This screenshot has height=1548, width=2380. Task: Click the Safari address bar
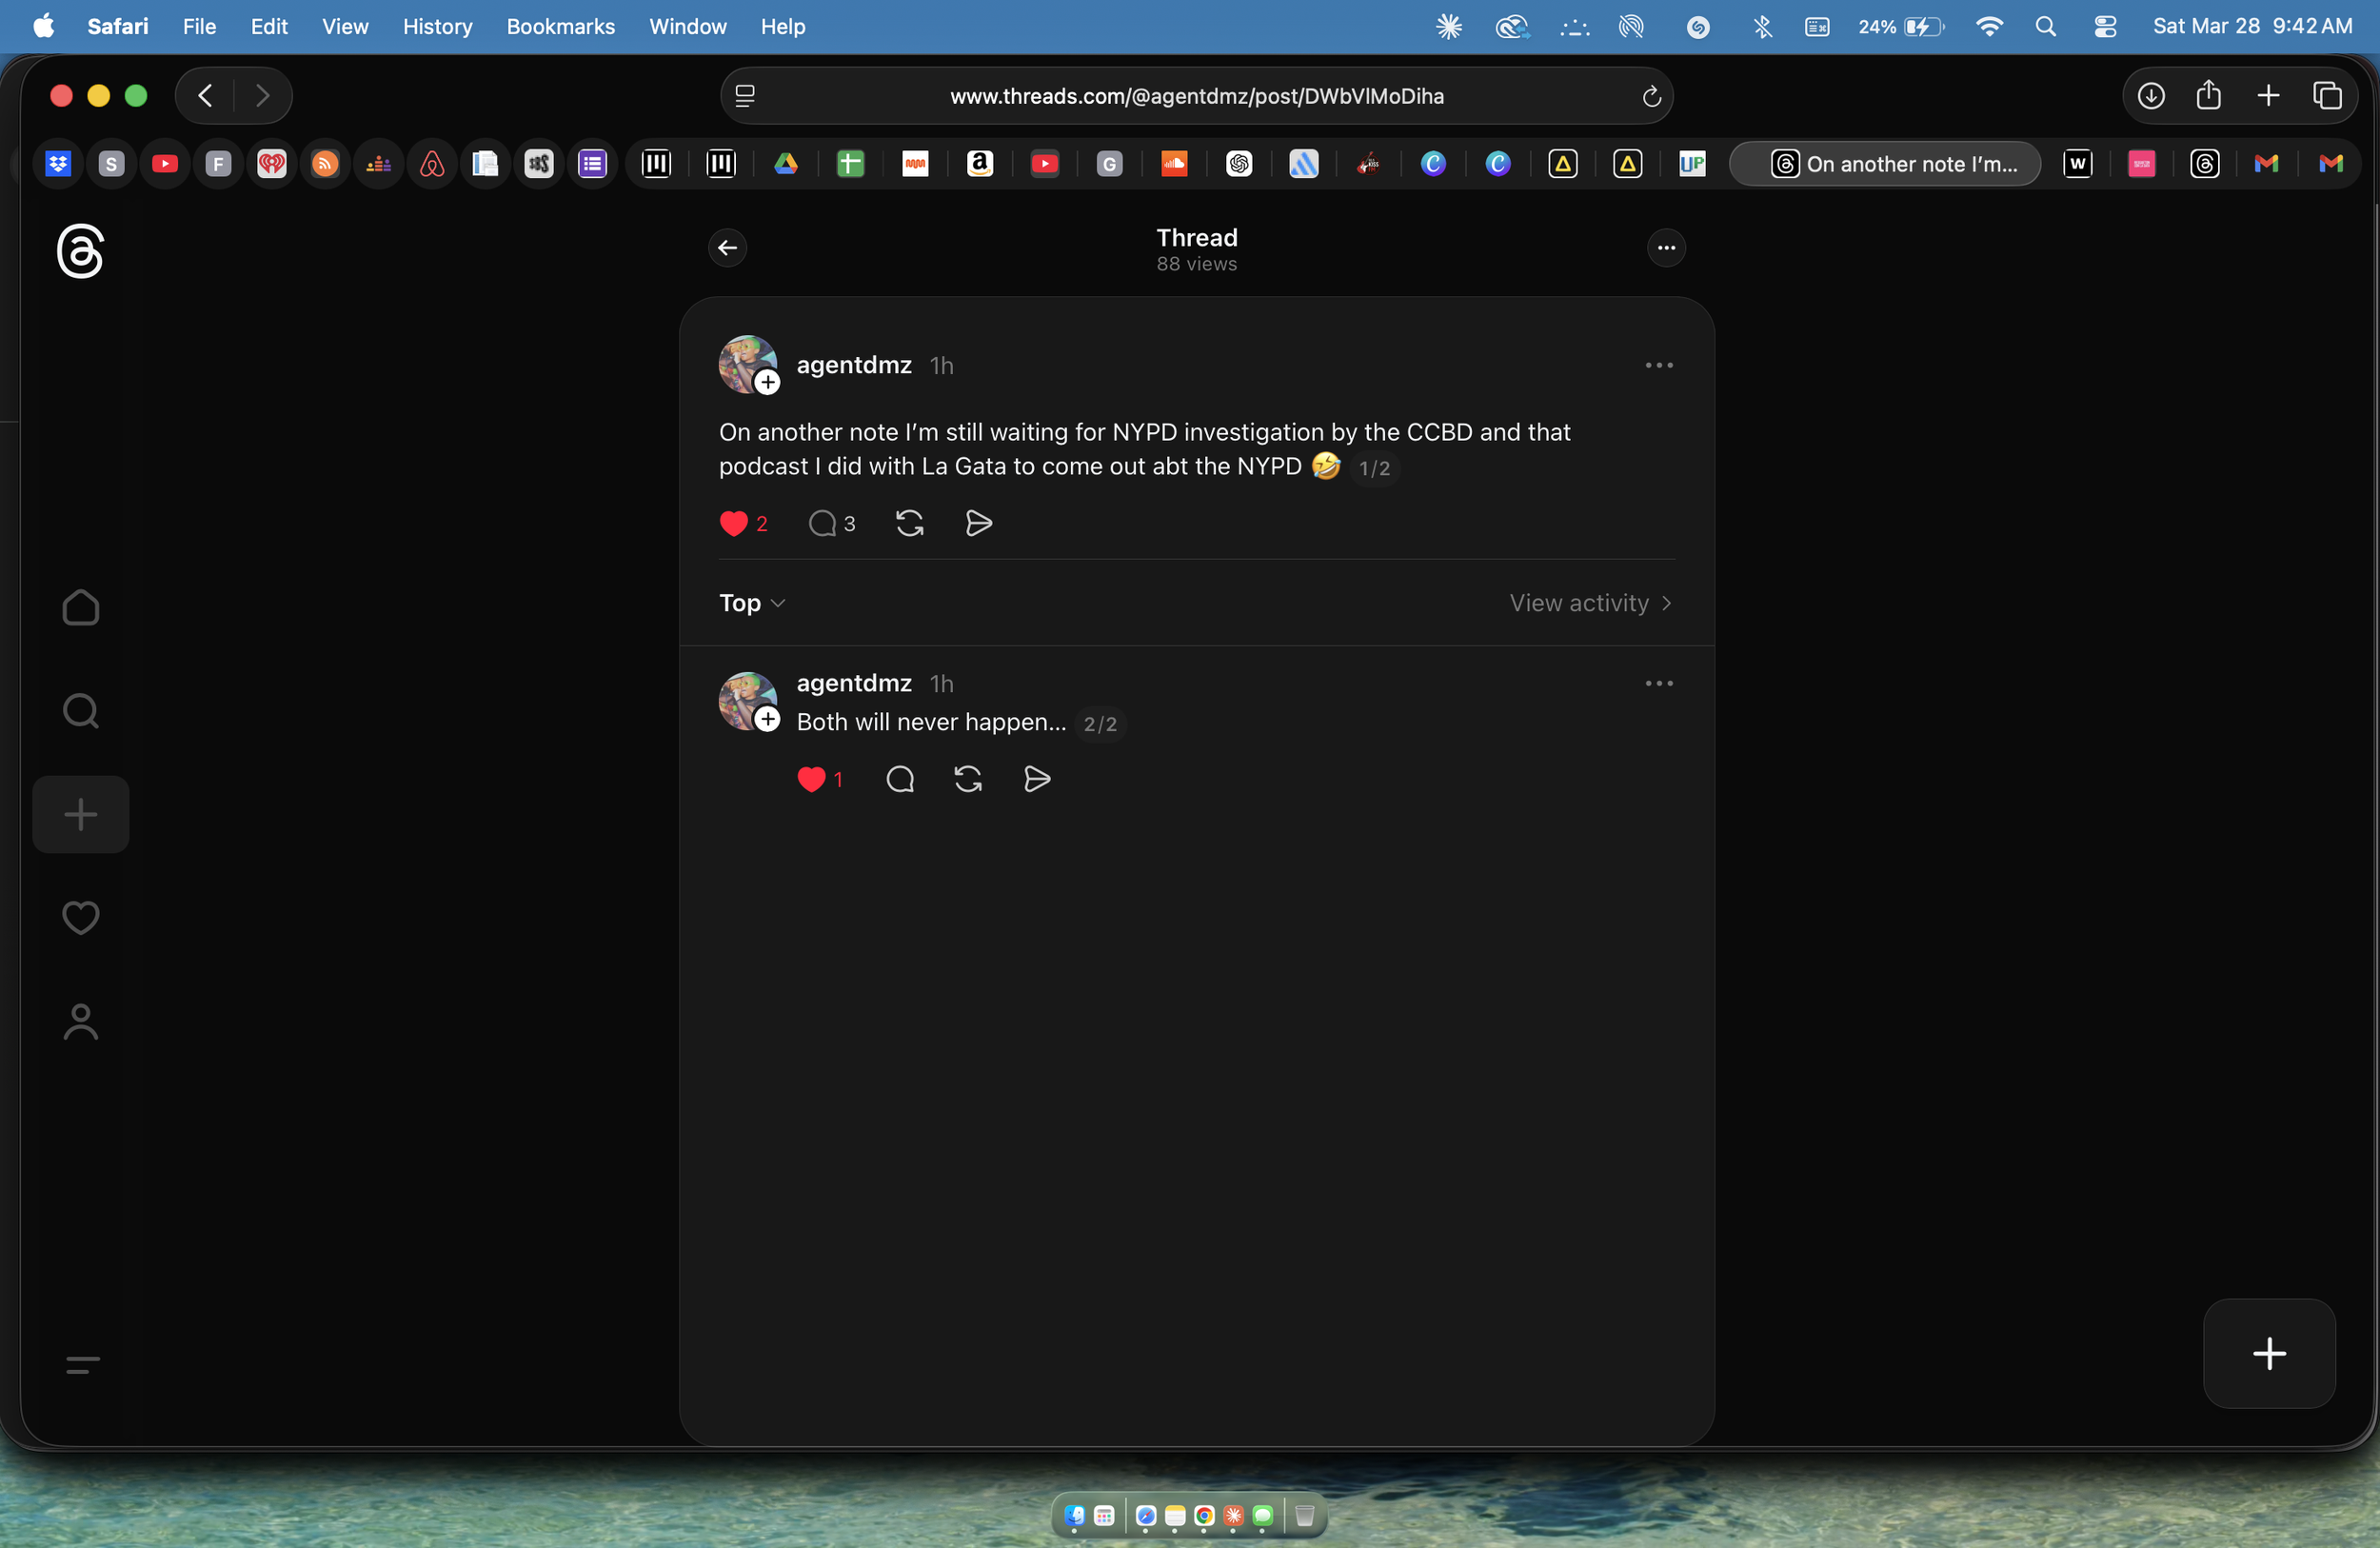1196,96
